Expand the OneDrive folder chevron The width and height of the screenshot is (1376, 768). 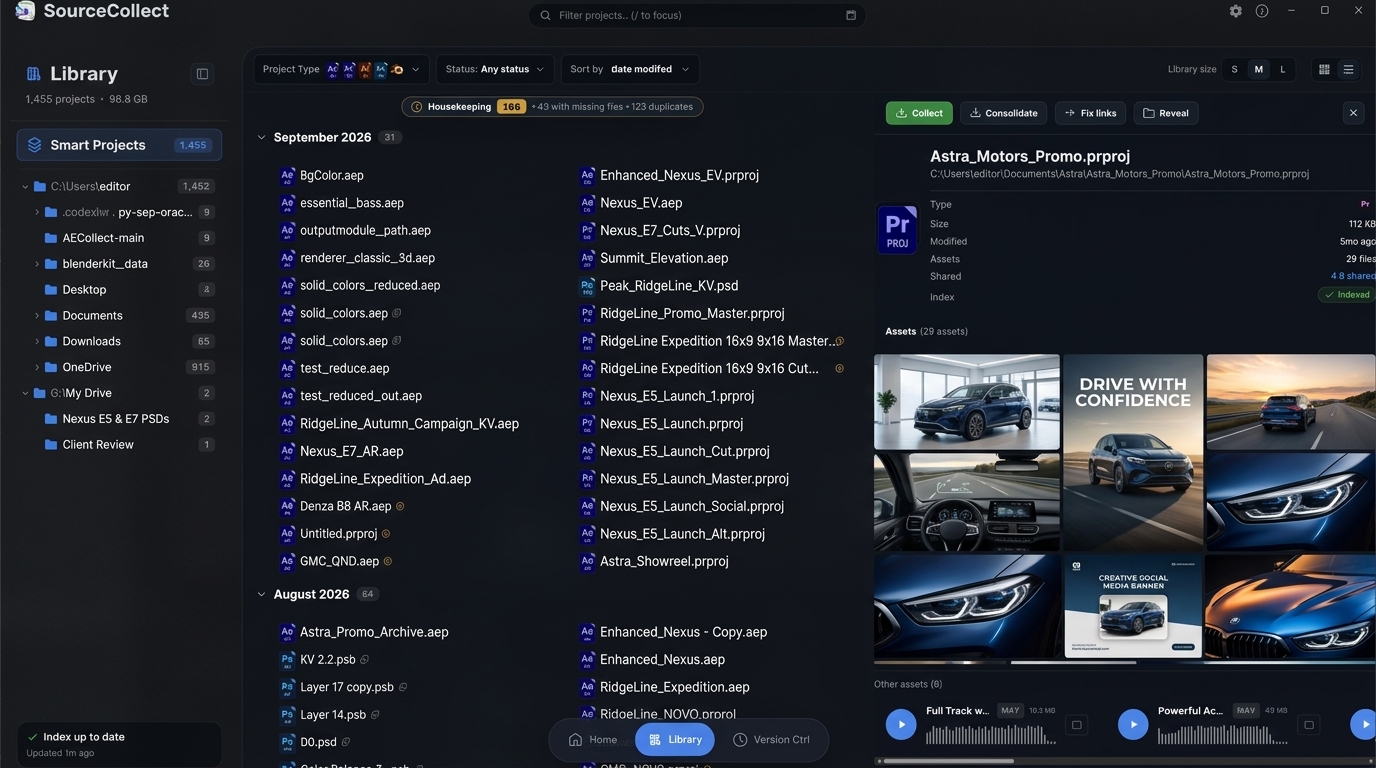click(37, 368)
